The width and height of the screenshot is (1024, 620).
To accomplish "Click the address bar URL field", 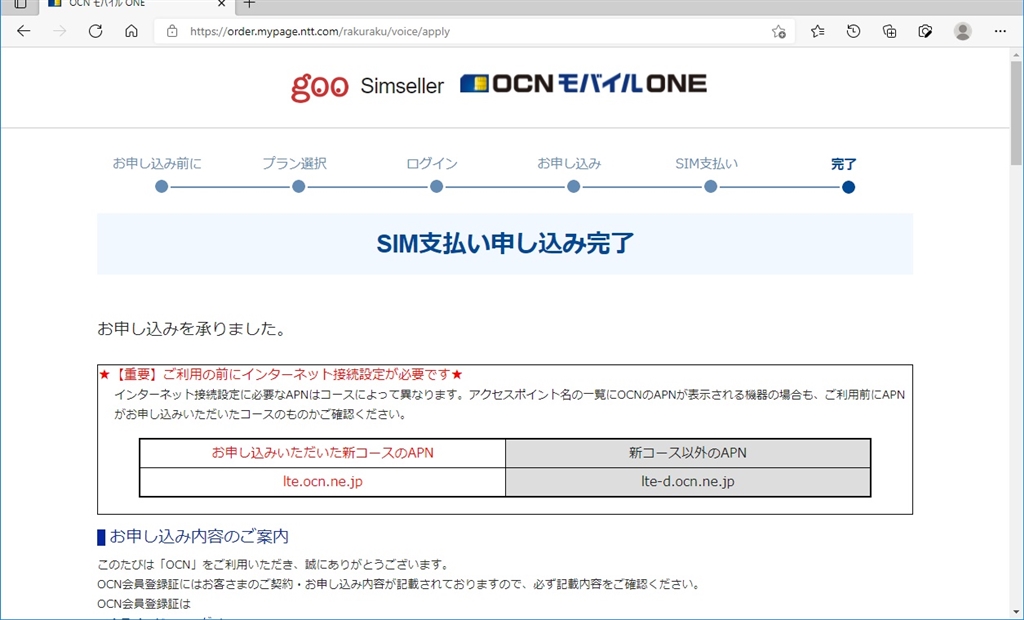I will (x=475, y=31).
